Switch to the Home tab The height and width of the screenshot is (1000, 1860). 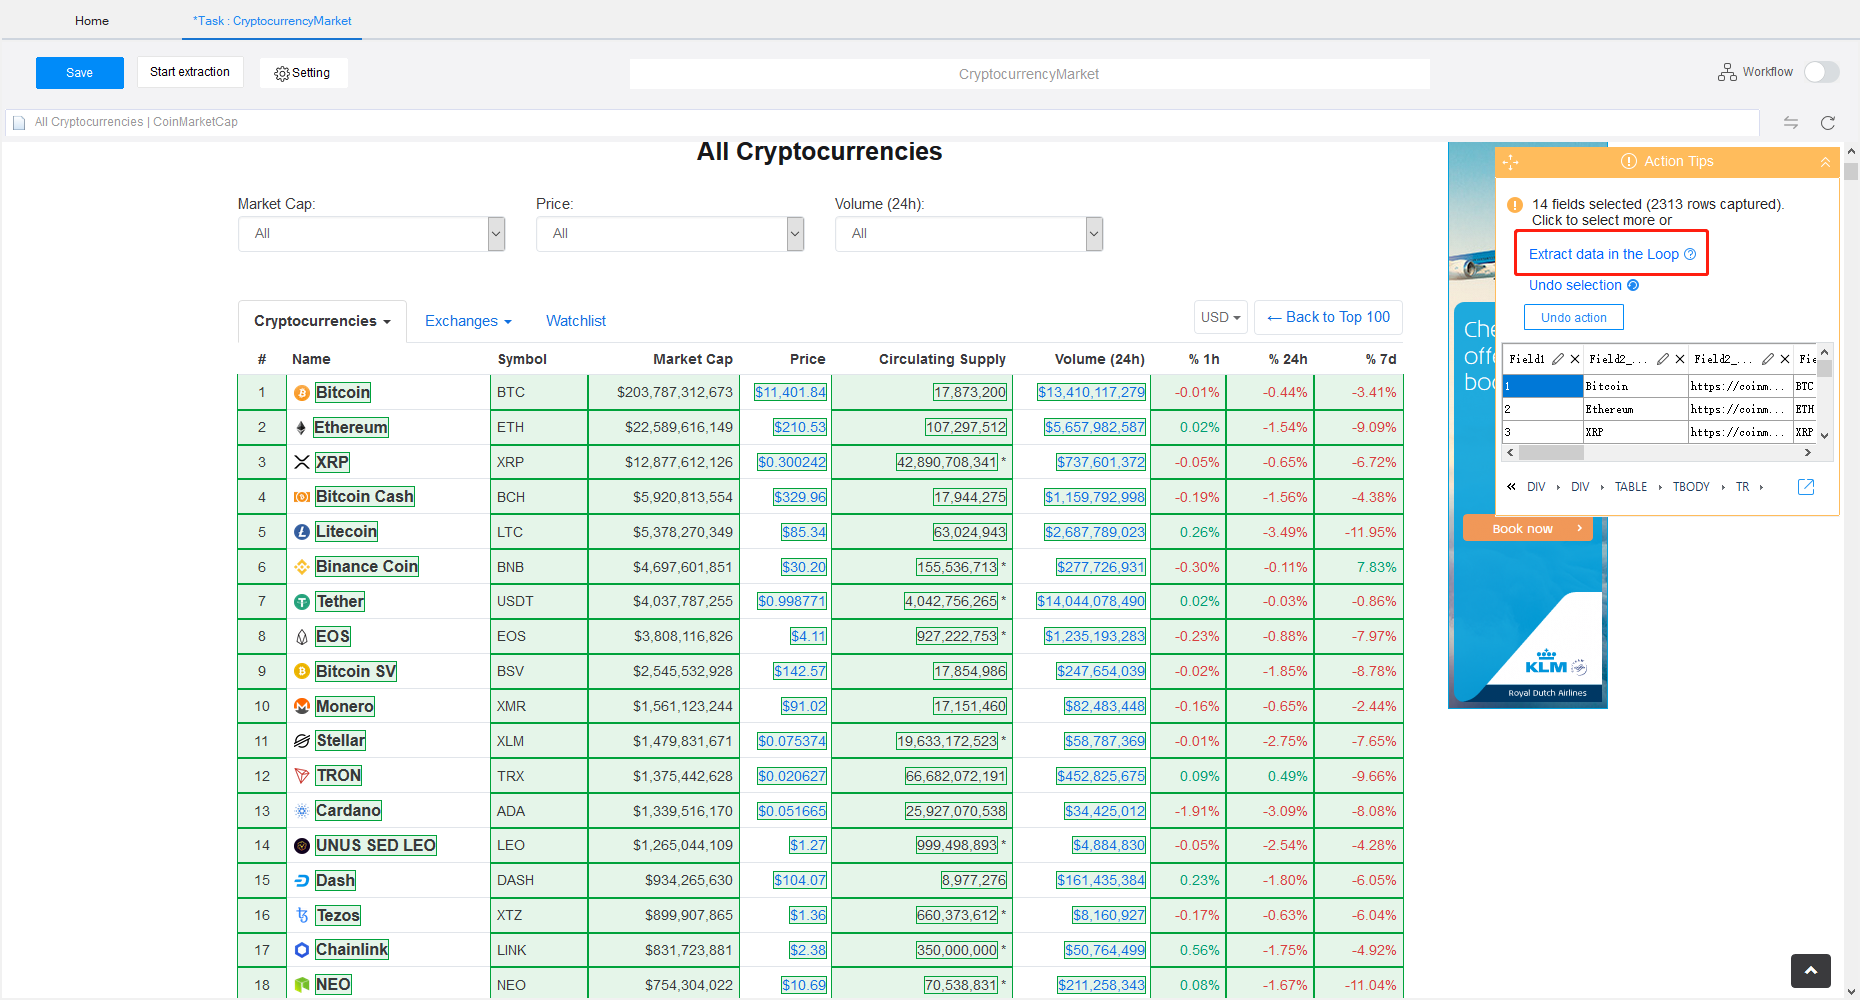click(x=92, y=21)
